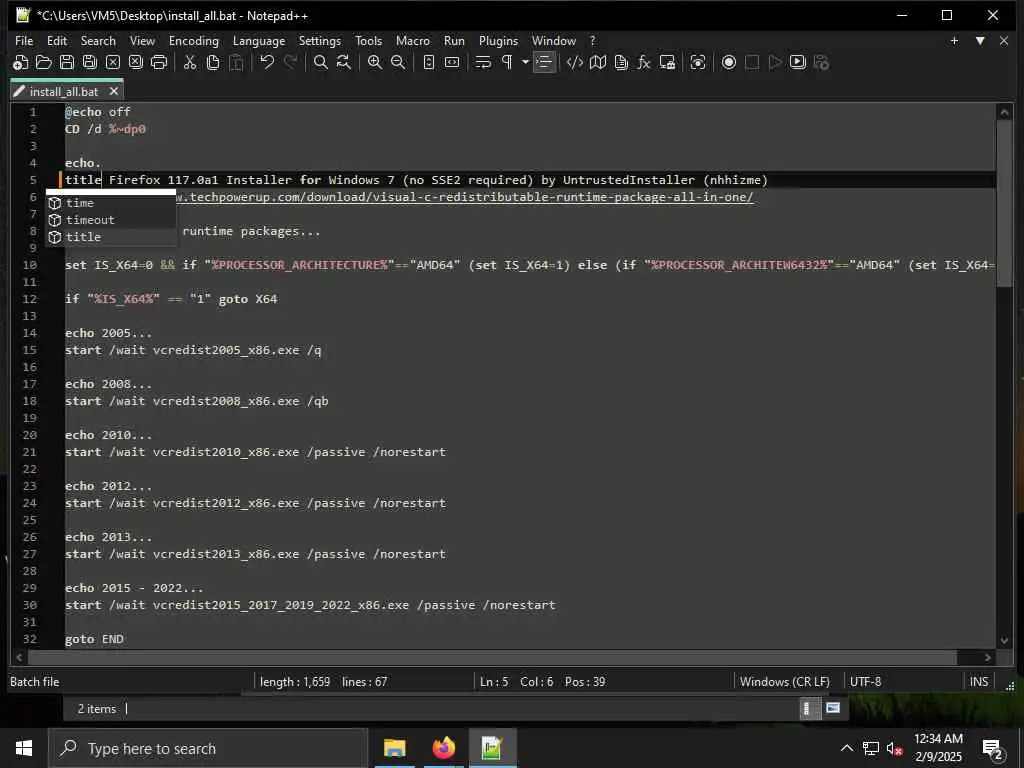Image resolution: width=1024 pixels, height=768 pixels.
Task: Copy selection using the Copy icon
Action: coord(213,62)
